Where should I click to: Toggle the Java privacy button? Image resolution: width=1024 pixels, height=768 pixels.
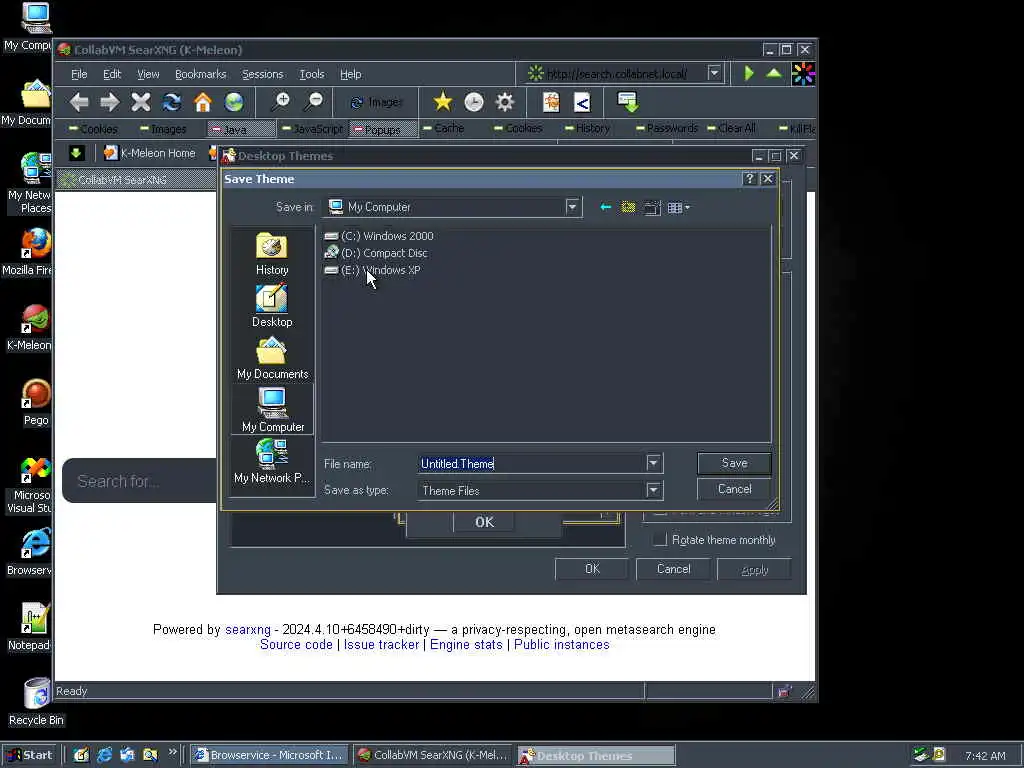(x=240, y=129)
